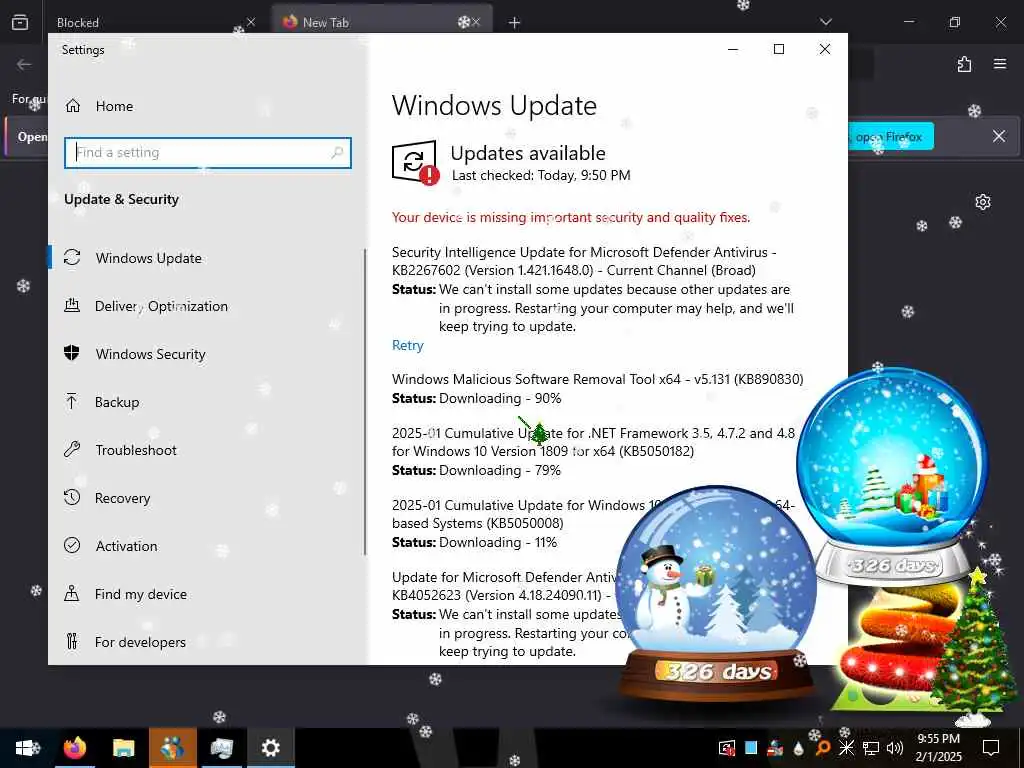This screenshot has width=1024, height=768.
Task: Click the Malicious Software Removal Tool title
Action: [598, 379]
